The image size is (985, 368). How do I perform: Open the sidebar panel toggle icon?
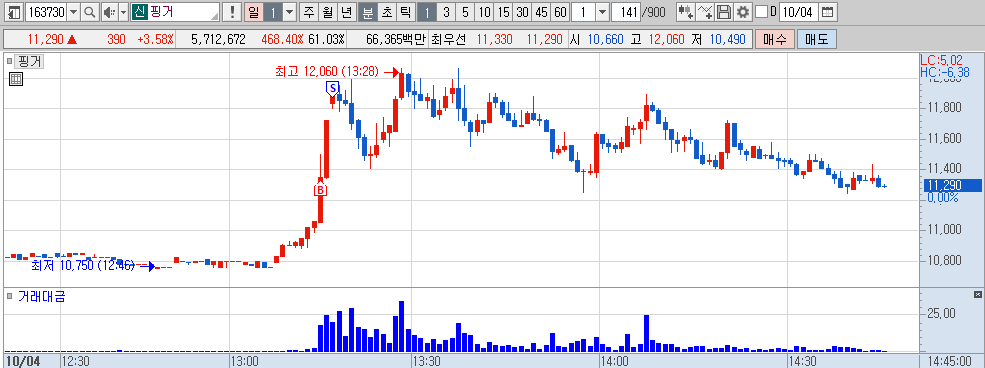[14, 12]
